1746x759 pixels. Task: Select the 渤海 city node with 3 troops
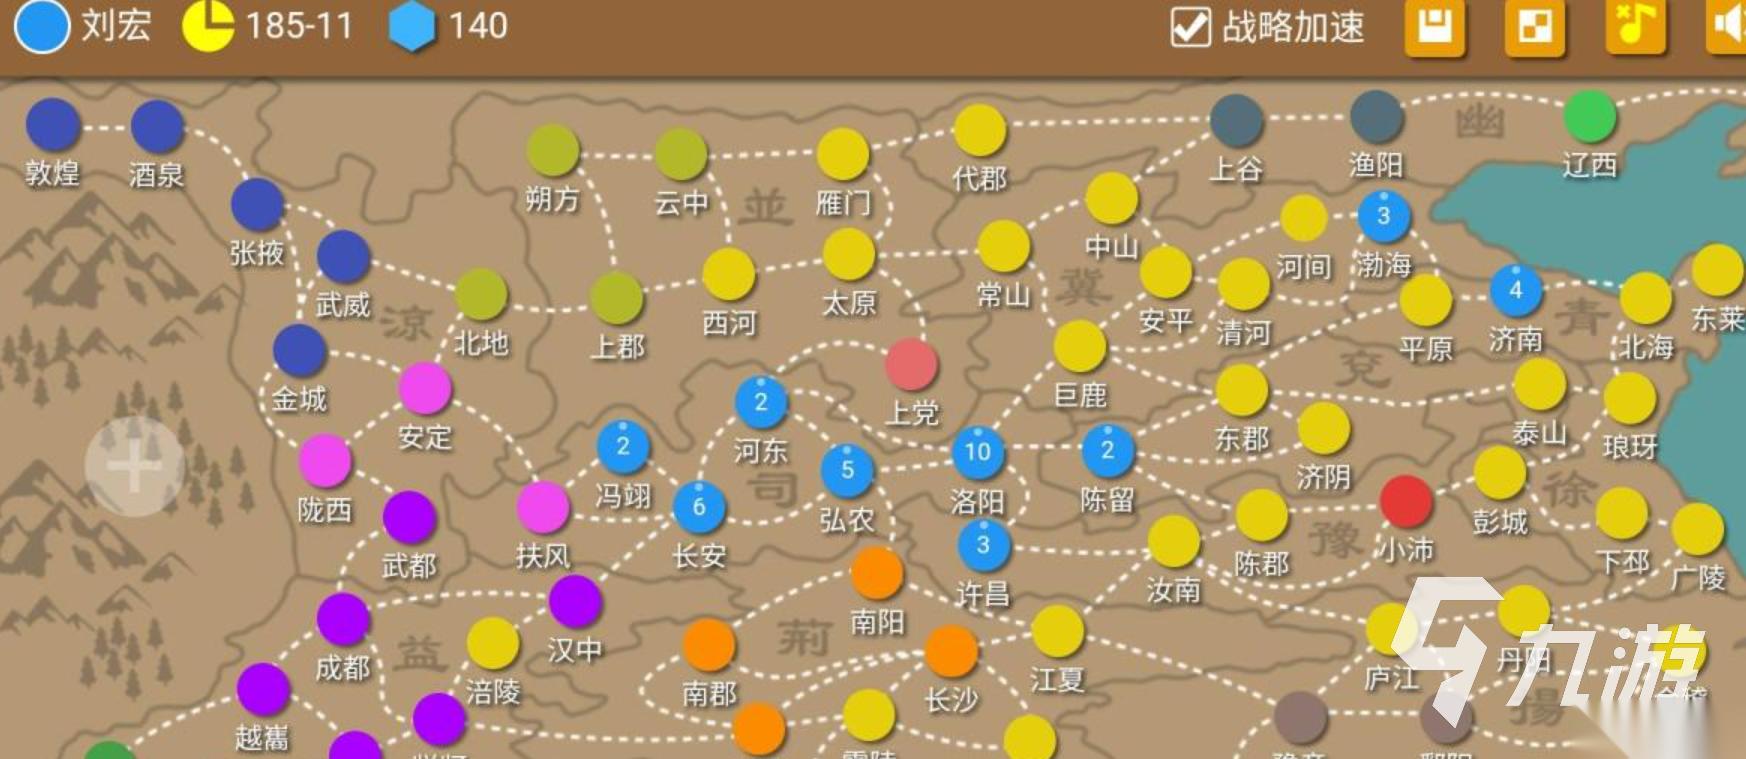tap(1384, 216)
